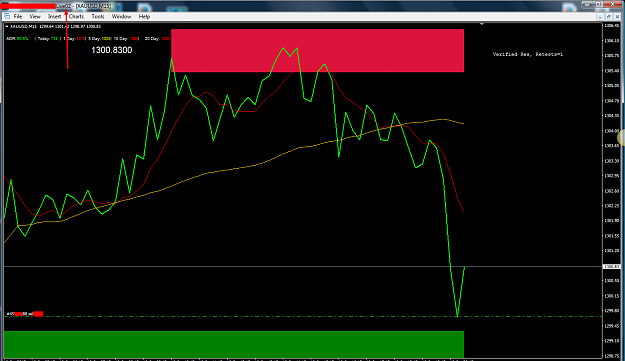
Task: Open the File menu
Action: (18, 17)
